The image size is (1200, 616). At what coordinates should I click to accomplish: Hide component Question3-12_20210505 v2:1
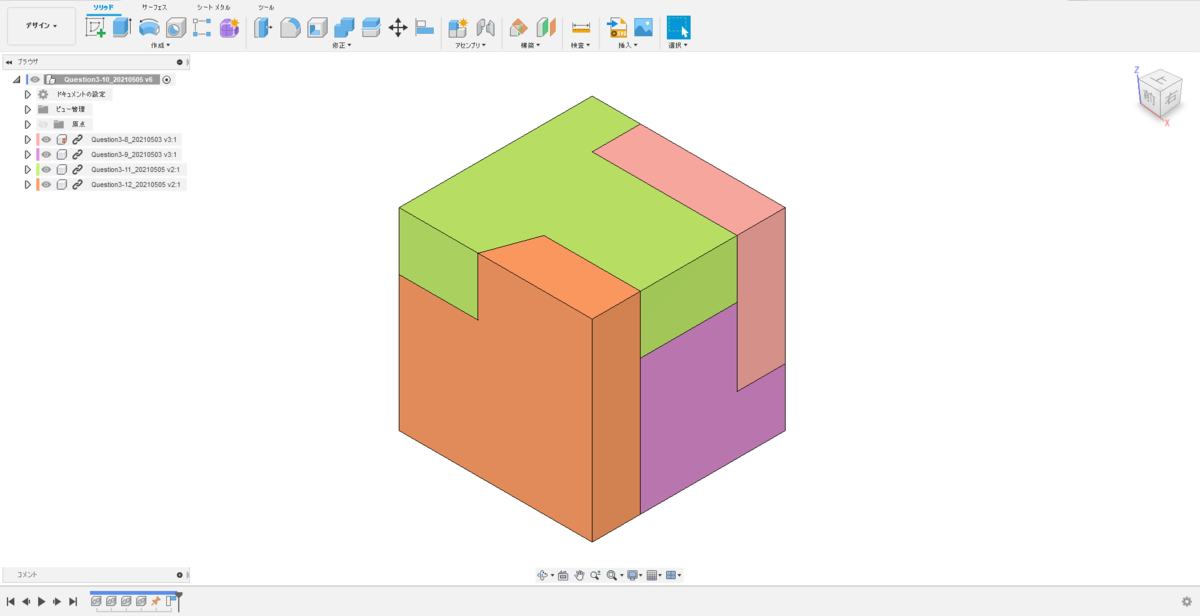[x=46, y=184]
